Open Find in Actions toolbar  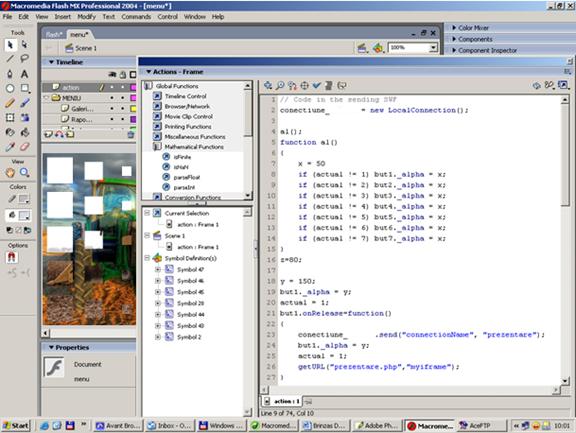pos(280,86)
